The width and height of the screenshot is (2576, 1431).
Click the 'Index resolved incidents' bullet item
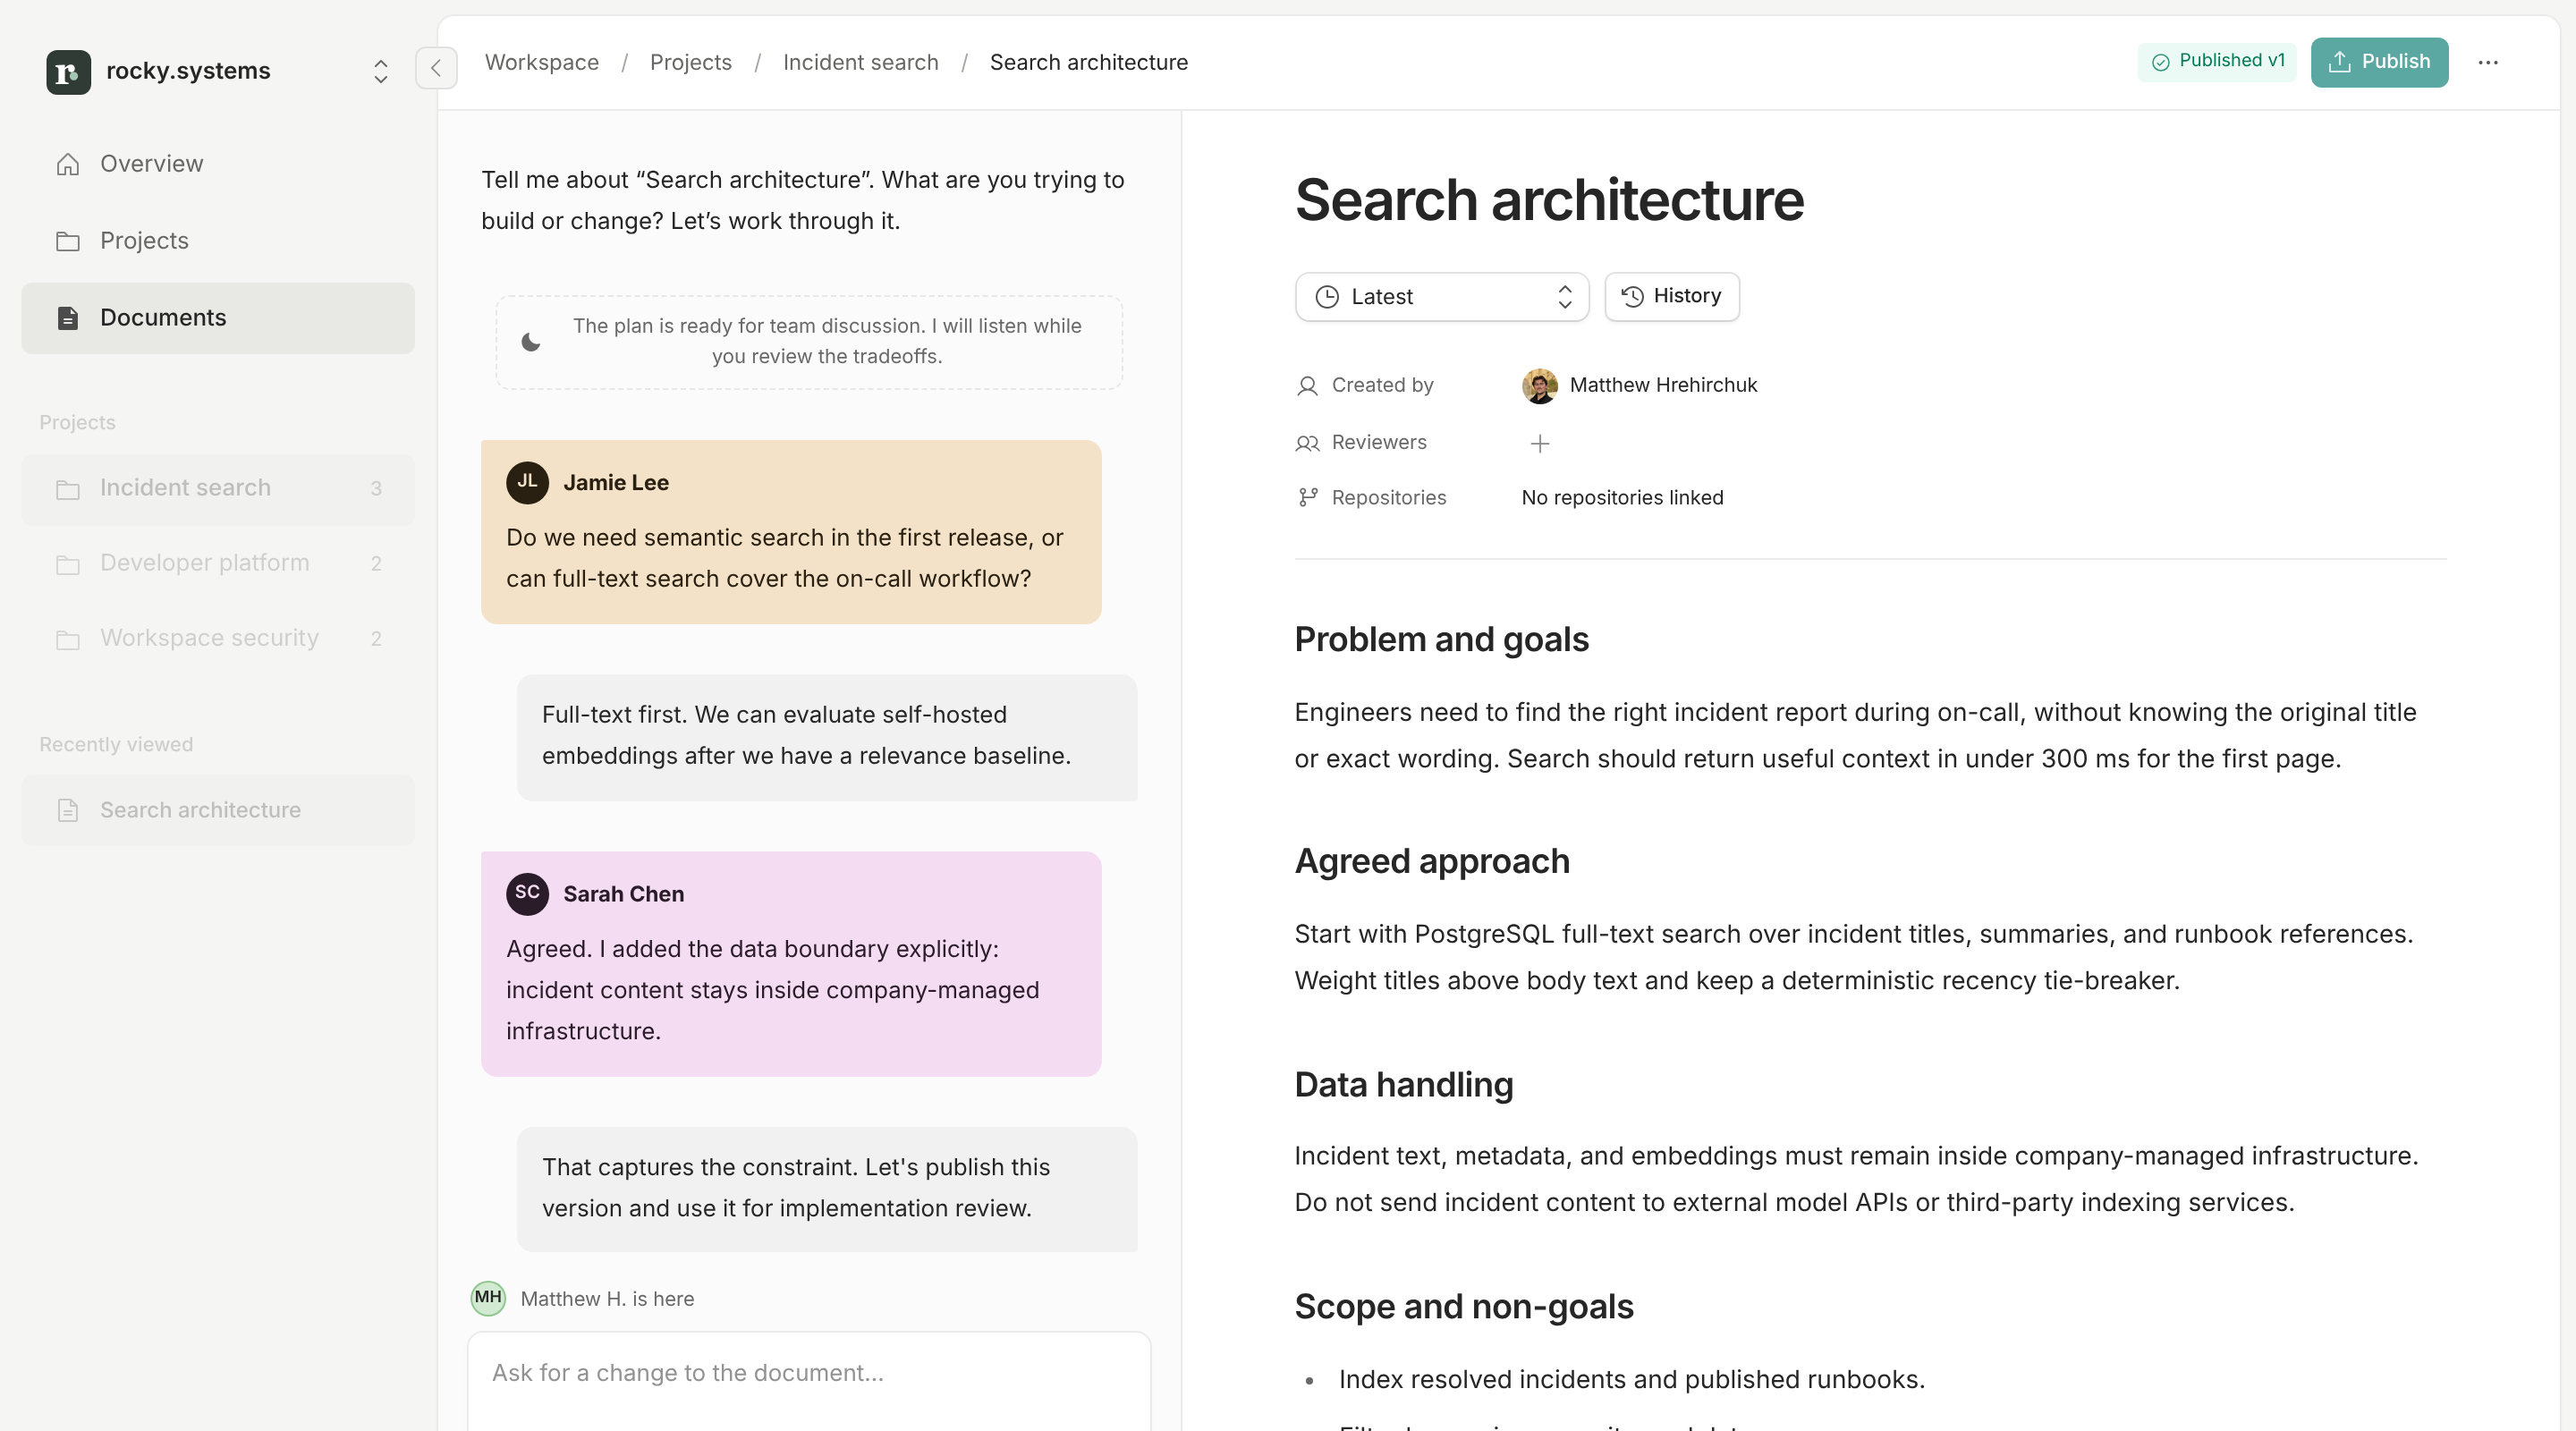point(1631,1380)
